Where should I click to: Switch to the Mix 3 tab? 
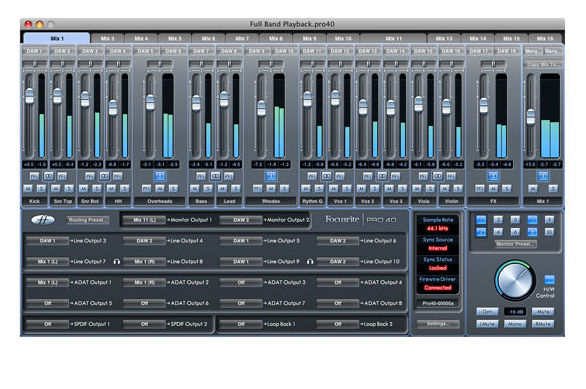(x=107, y=38)
